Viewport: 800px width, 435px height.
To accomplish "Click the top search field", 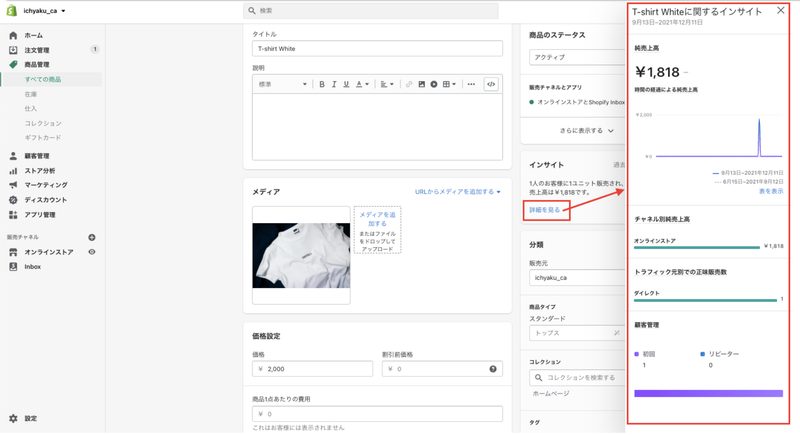I will tap(371, 11).
